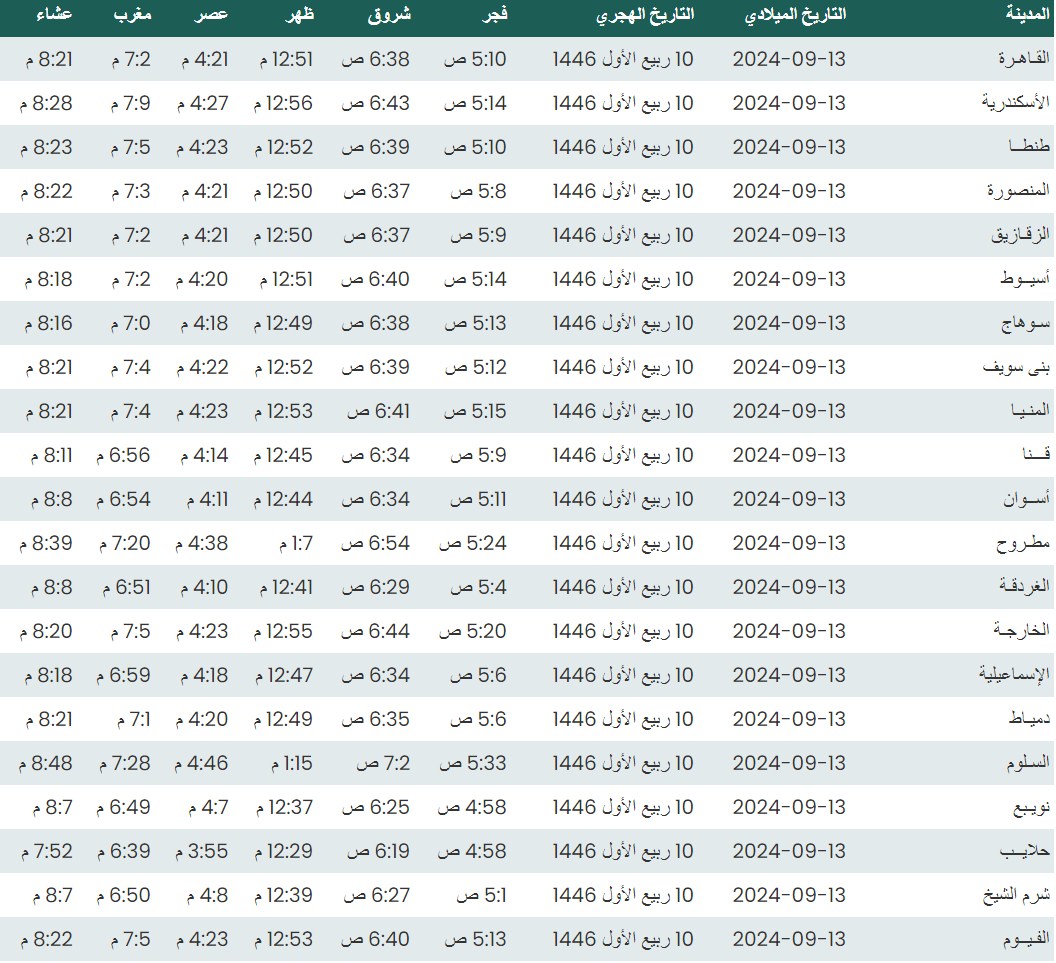Click the عشاء column header

53,15
